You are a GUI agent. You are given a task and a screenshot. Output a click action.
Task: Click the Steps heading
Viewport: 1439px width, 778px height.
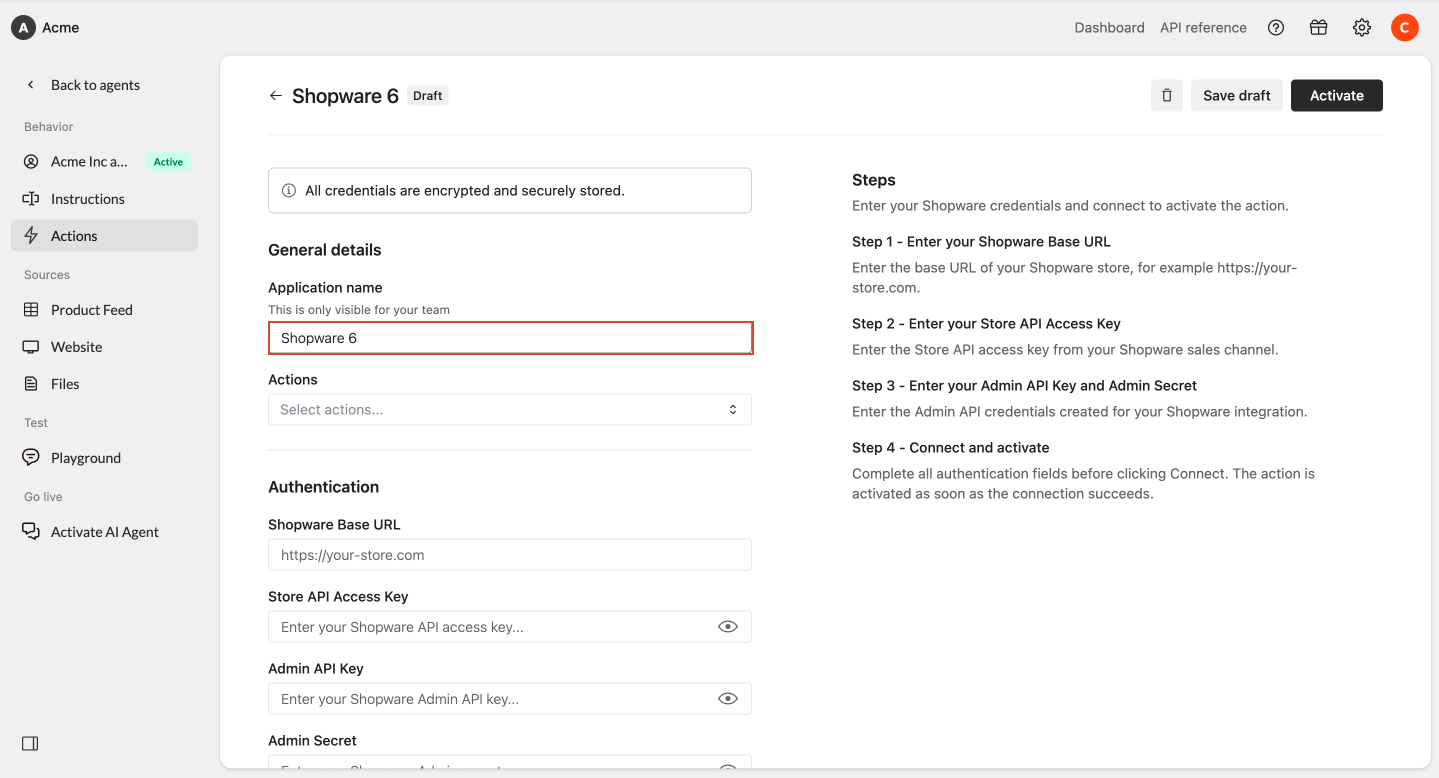874,180
